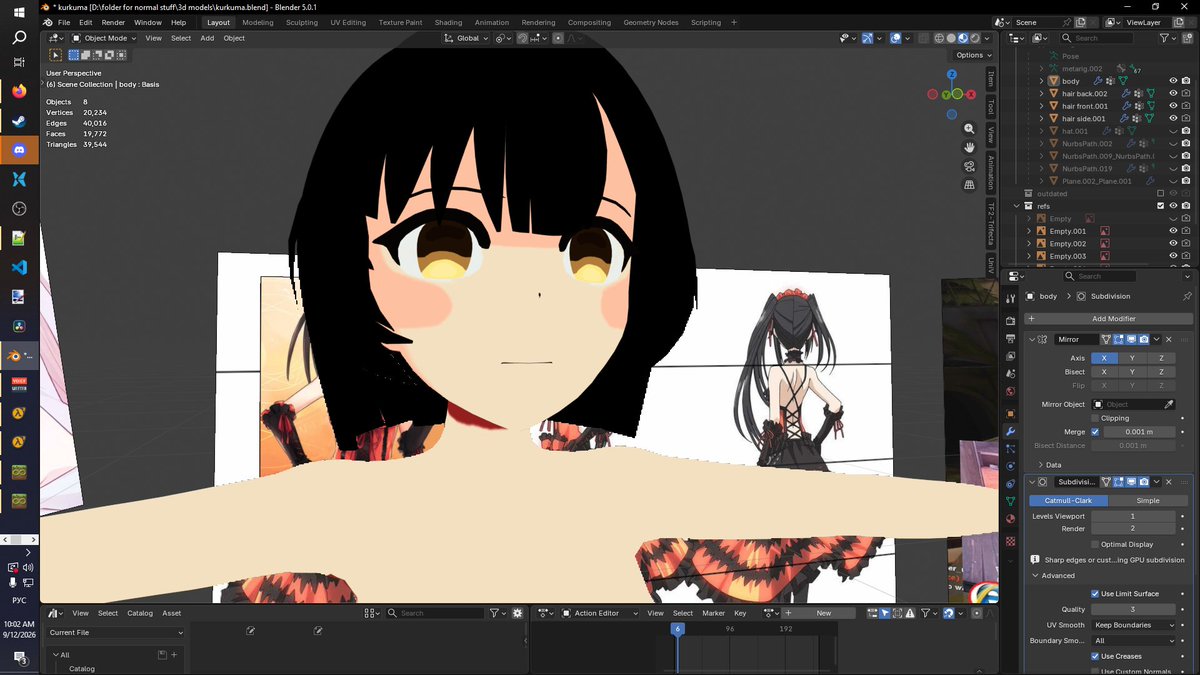
Task: Open the Edit menu in top bar
Action: tap(86, 22)
